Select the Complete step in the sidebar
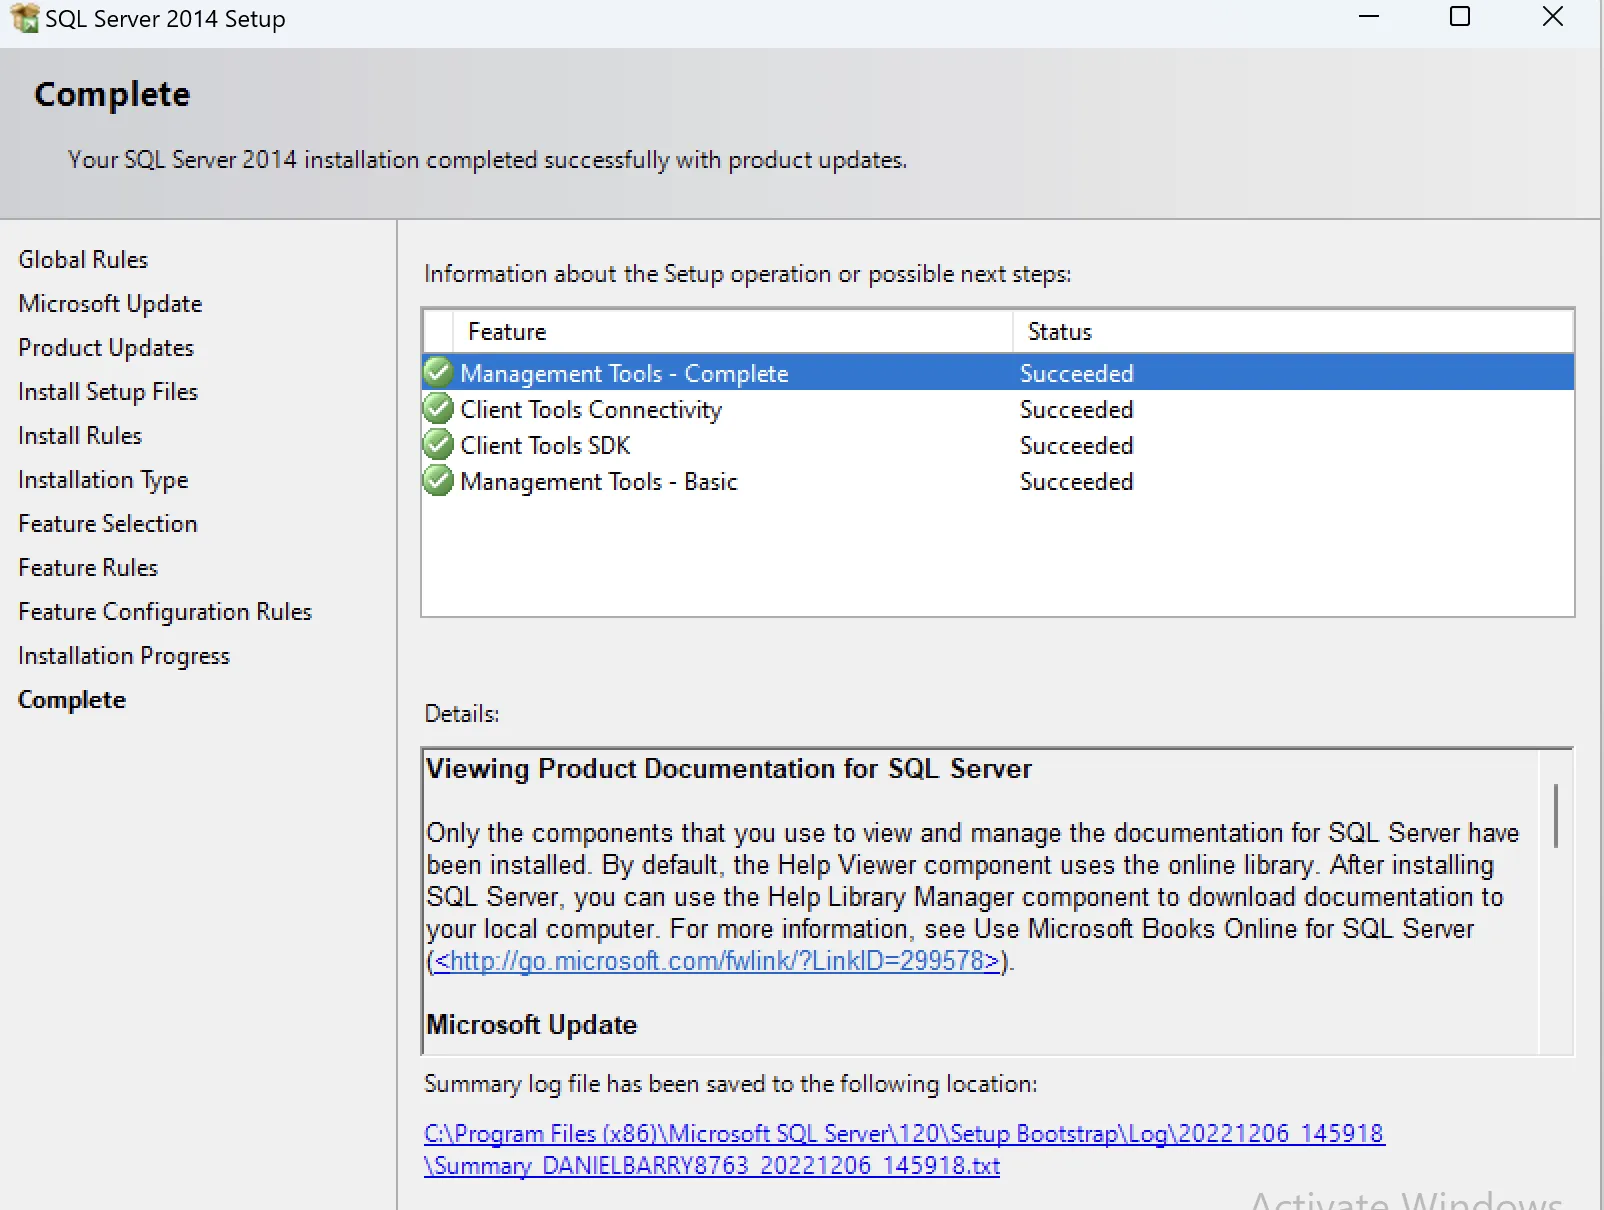1604x1210 pixels. pyautogui.click(x=72, y=700)
